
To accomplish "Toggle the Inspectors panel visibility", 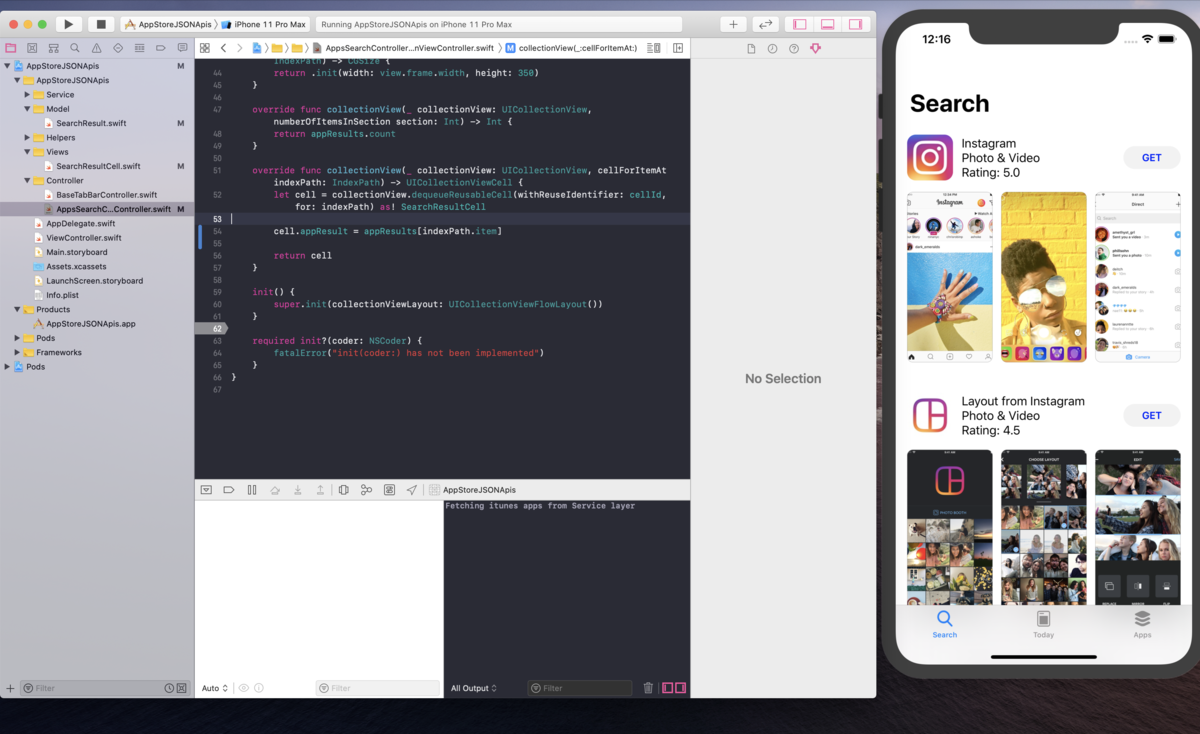I will tap(855, 24).
